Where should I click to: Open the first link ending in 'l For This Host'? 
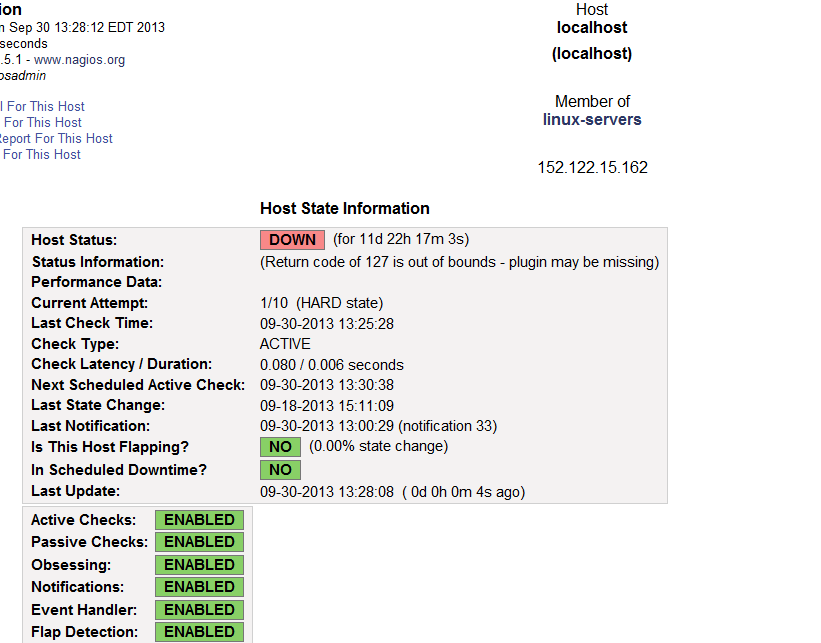click(x=42, y=107)
